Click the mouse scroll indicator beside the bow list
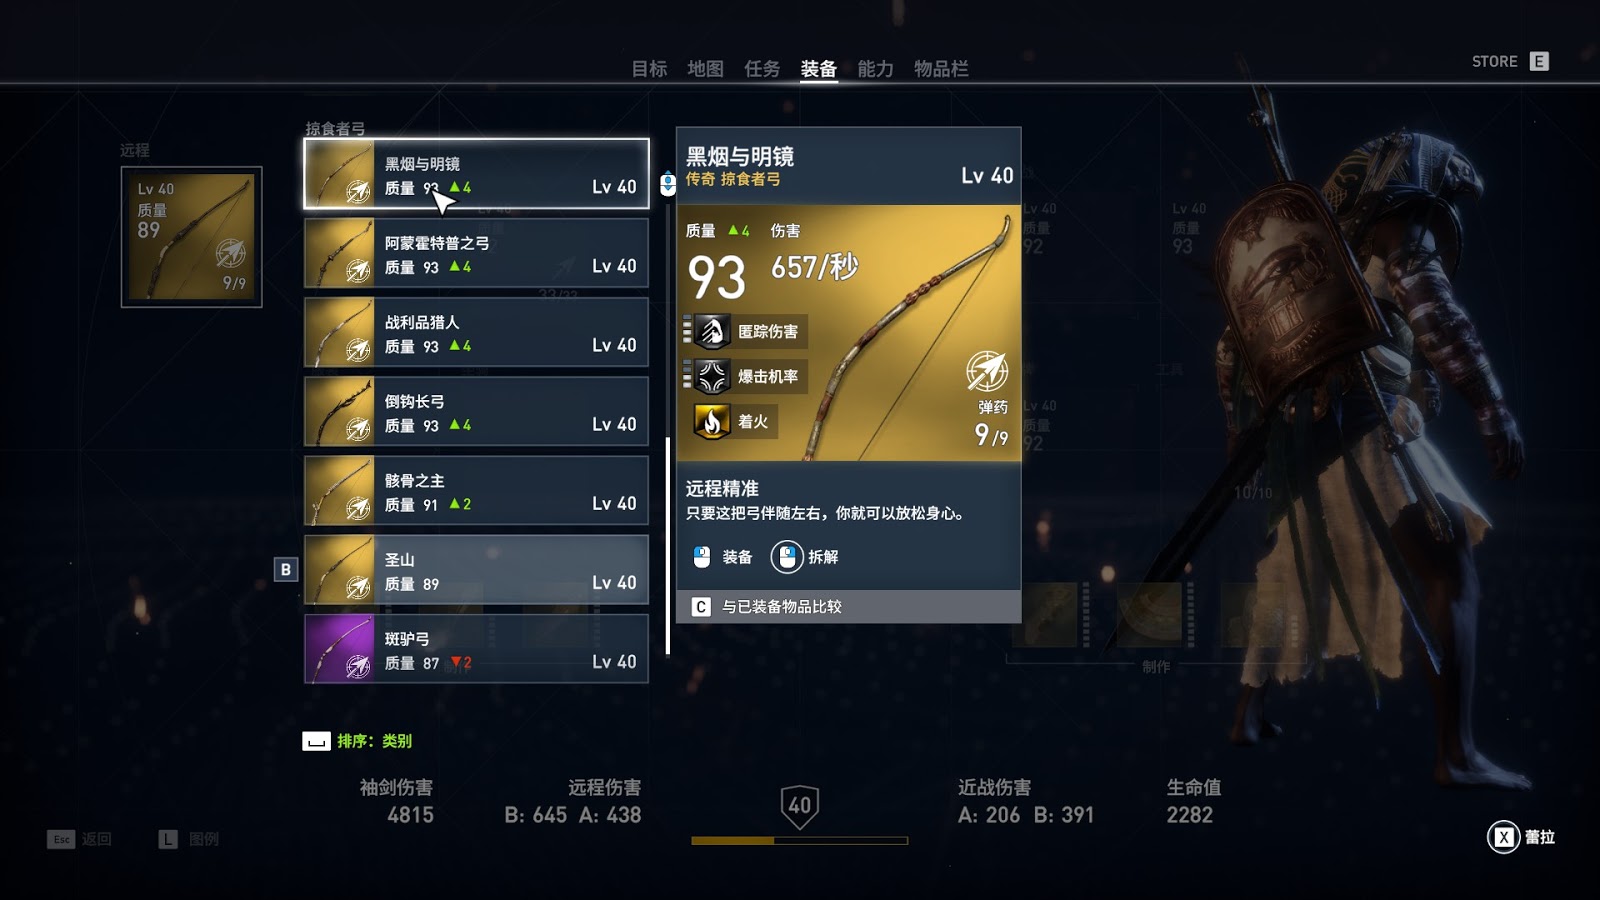Screen dimensions: 1600x900 668,184
